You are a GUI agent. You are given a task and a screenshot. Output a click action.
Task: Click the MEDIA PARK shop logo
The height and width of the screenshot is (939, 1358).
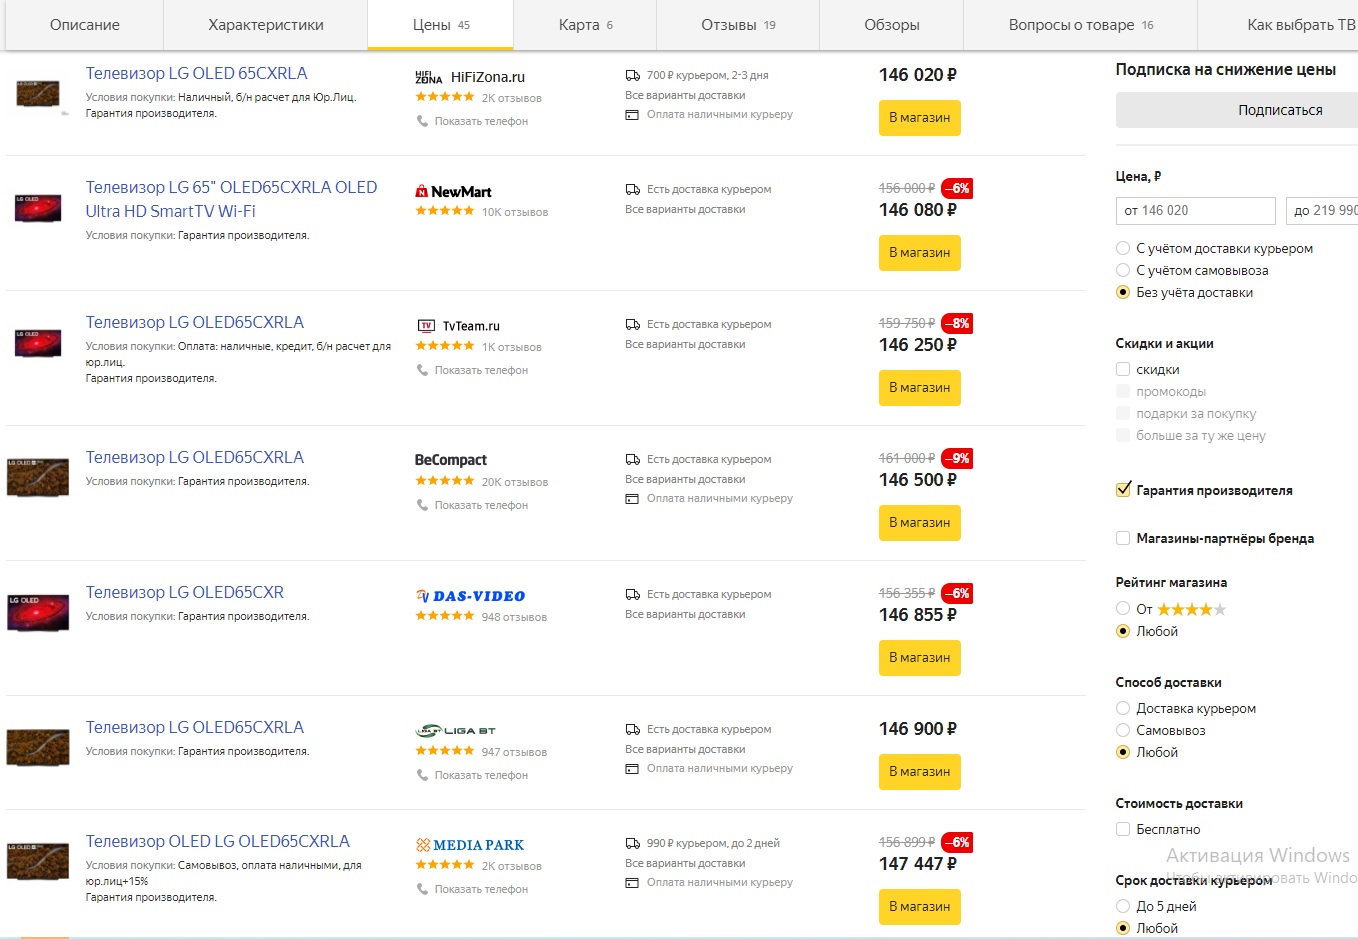click(470, 845)
